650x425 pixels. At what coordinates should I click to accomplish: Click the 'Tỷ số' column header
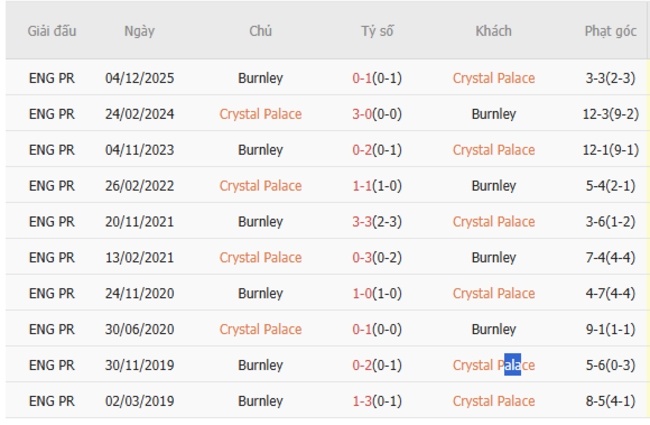click(x=377, y=31)
